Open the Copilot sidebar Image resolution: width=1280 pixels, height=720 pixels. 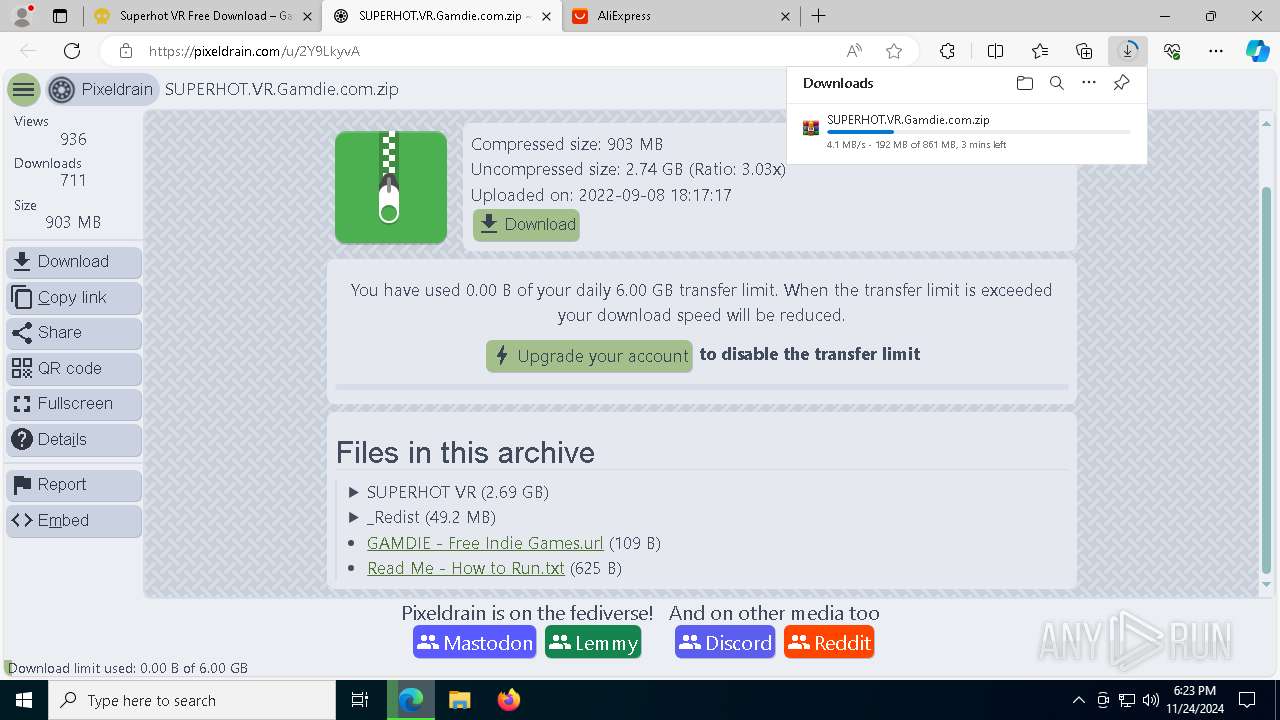(x=1257, y=51)
